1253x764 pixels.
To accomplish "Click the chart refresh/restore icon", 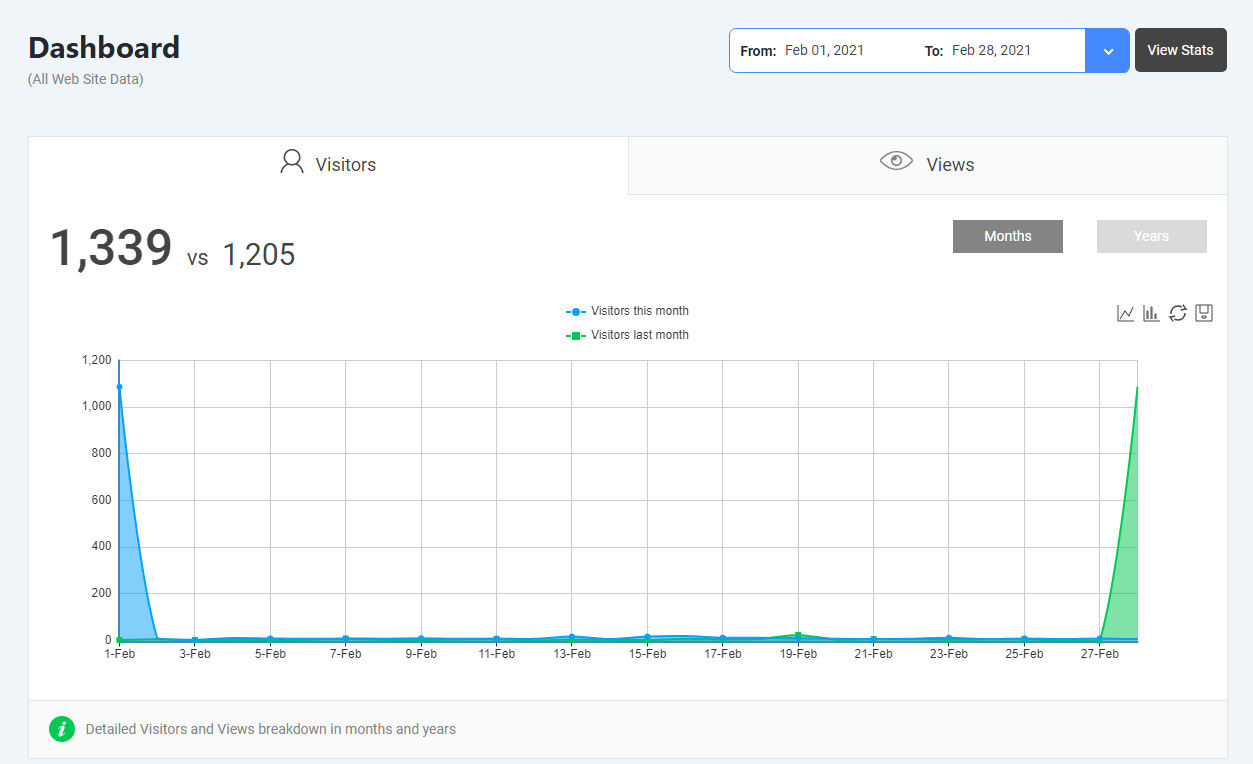I will [1178, 313].
